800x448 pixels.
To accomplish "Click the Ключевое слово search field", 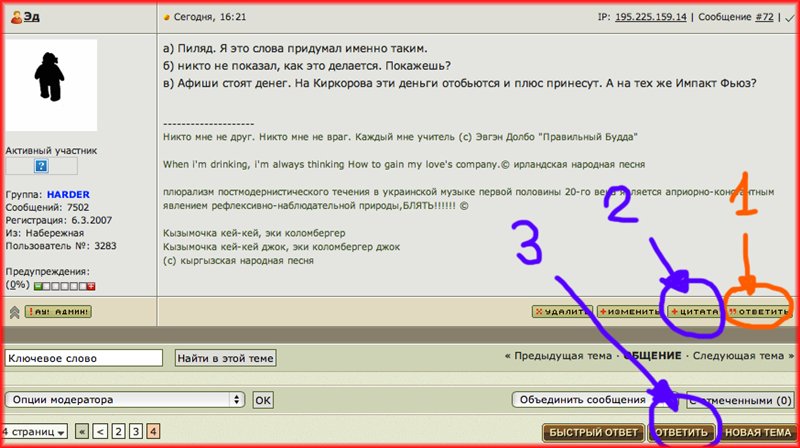I will pyautogui.click(x=83, y=357).
